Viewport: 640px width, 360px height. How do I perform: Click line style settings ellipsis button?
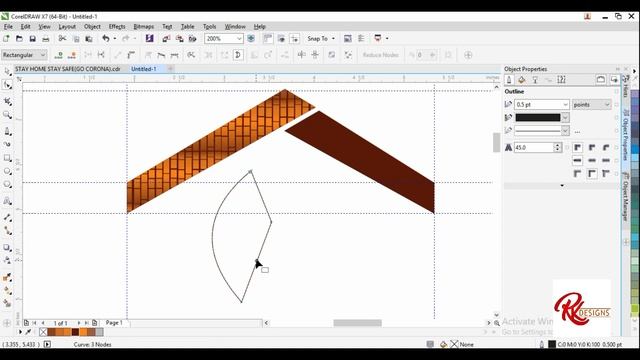577,131
